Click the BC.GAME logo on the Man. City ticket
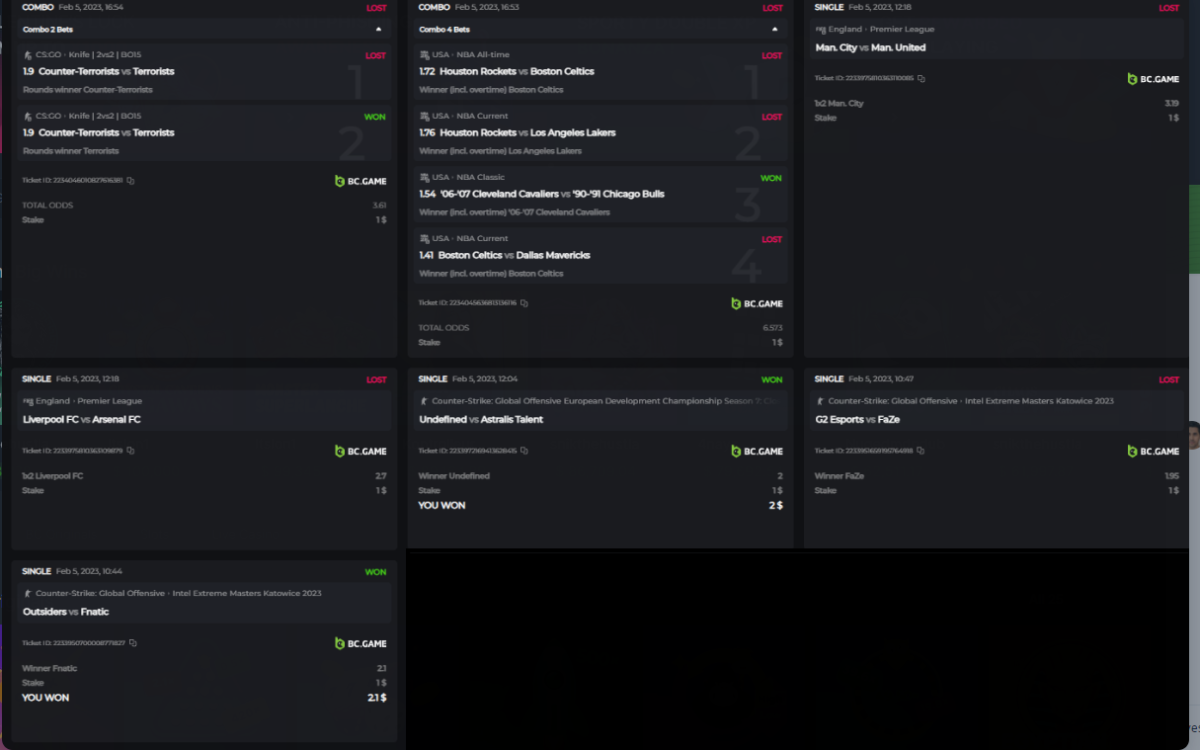This screenshot has width=1200, height=750. point(1153,78)
